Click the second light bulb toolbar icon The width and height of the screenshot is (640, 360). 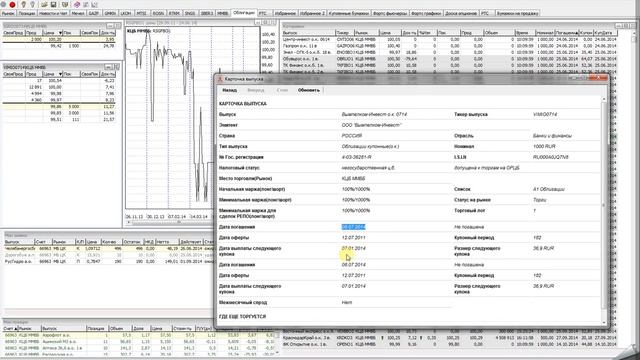[32, 4]
